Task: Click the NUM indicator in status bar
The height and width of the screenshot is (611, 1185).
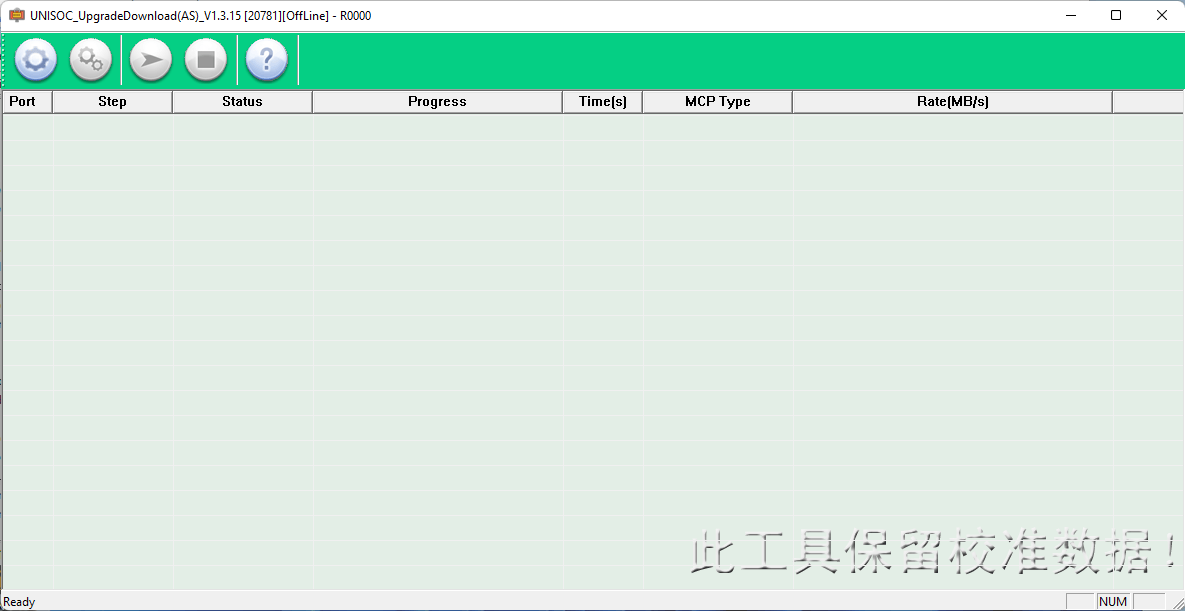Action: 1113,601
